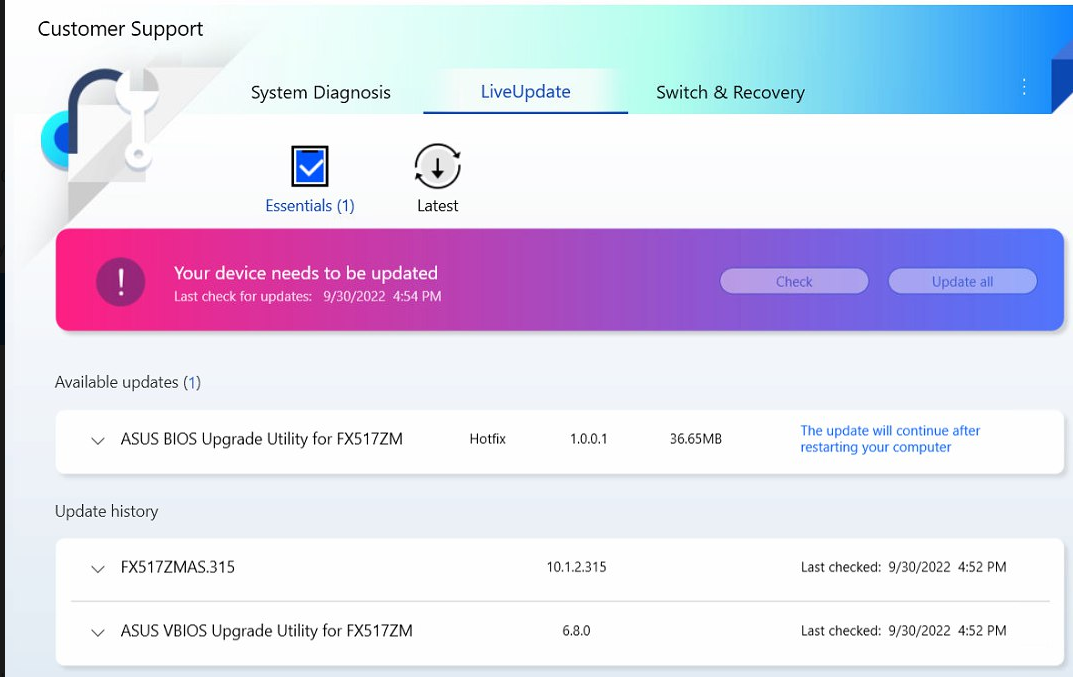Switch to the System Diagnosis tab

[320, 92]
